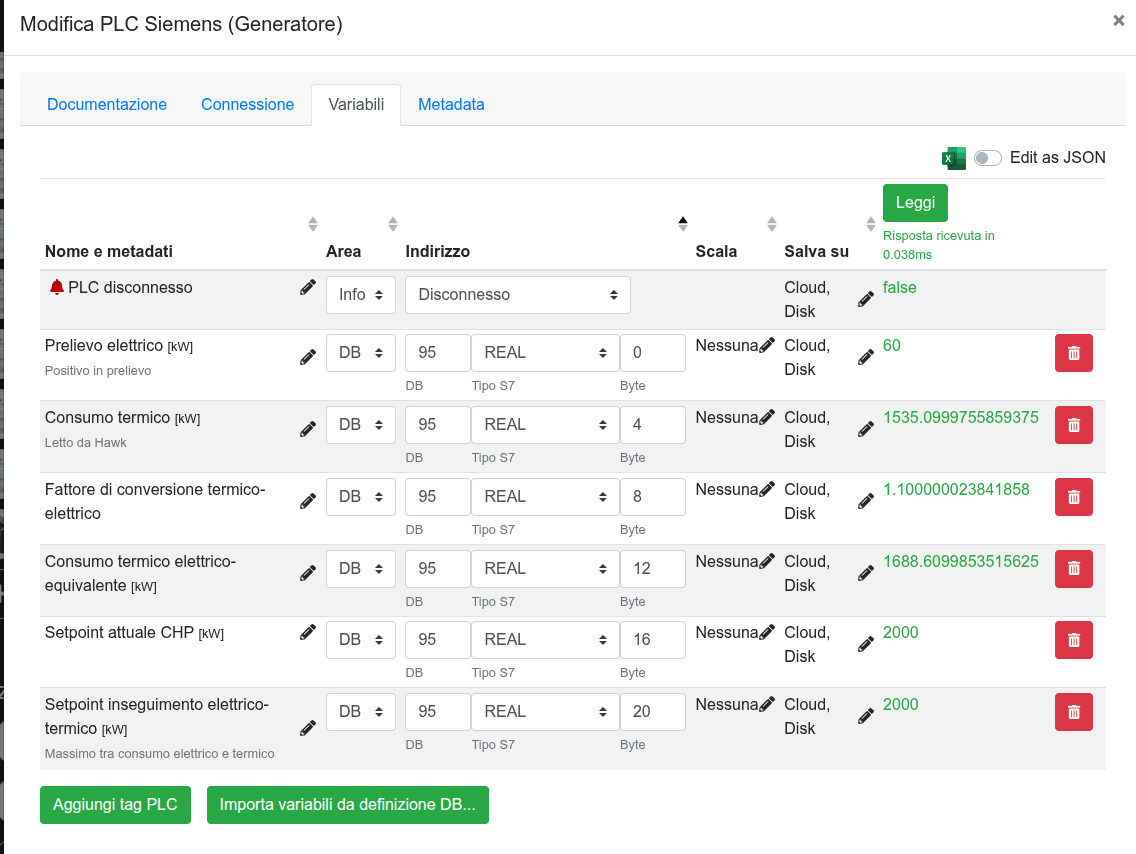1136x854 pixels.
Task: Expand REAL type dropdown for Prelievo elettrico
Action: point(545,353)
